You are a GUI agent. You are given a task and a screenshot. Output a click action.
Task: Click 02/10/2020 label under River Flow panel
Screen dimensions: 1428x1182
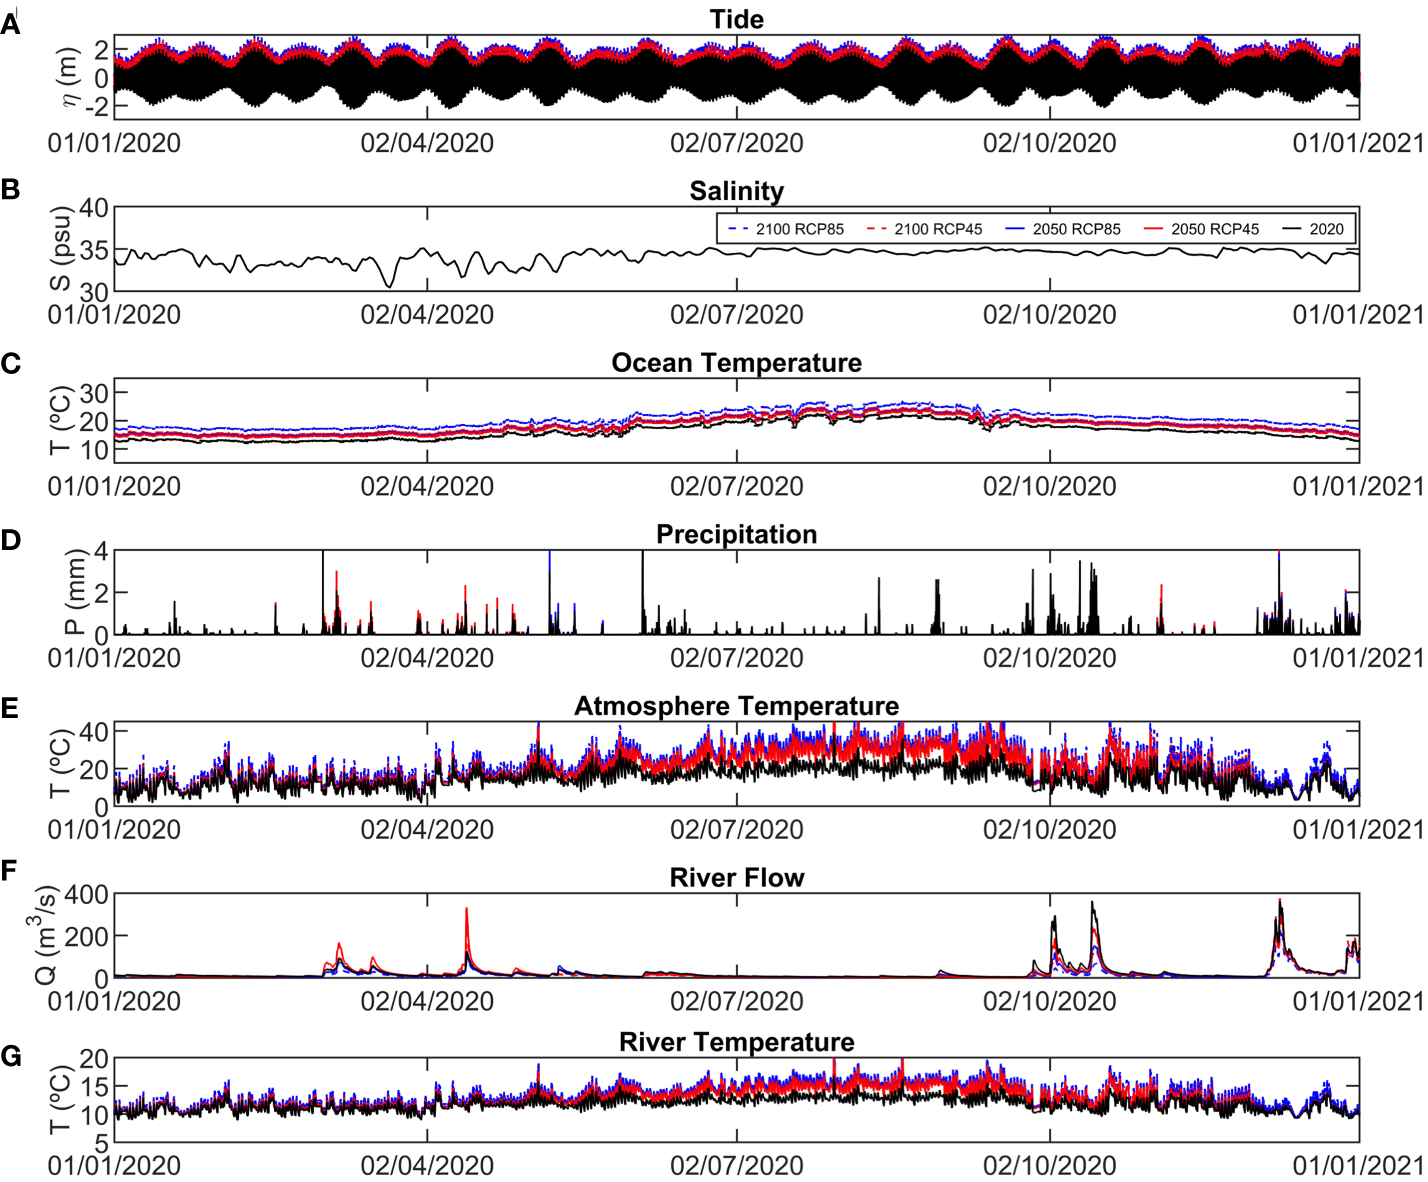pyautogui.click(x=1049, y=1001)
